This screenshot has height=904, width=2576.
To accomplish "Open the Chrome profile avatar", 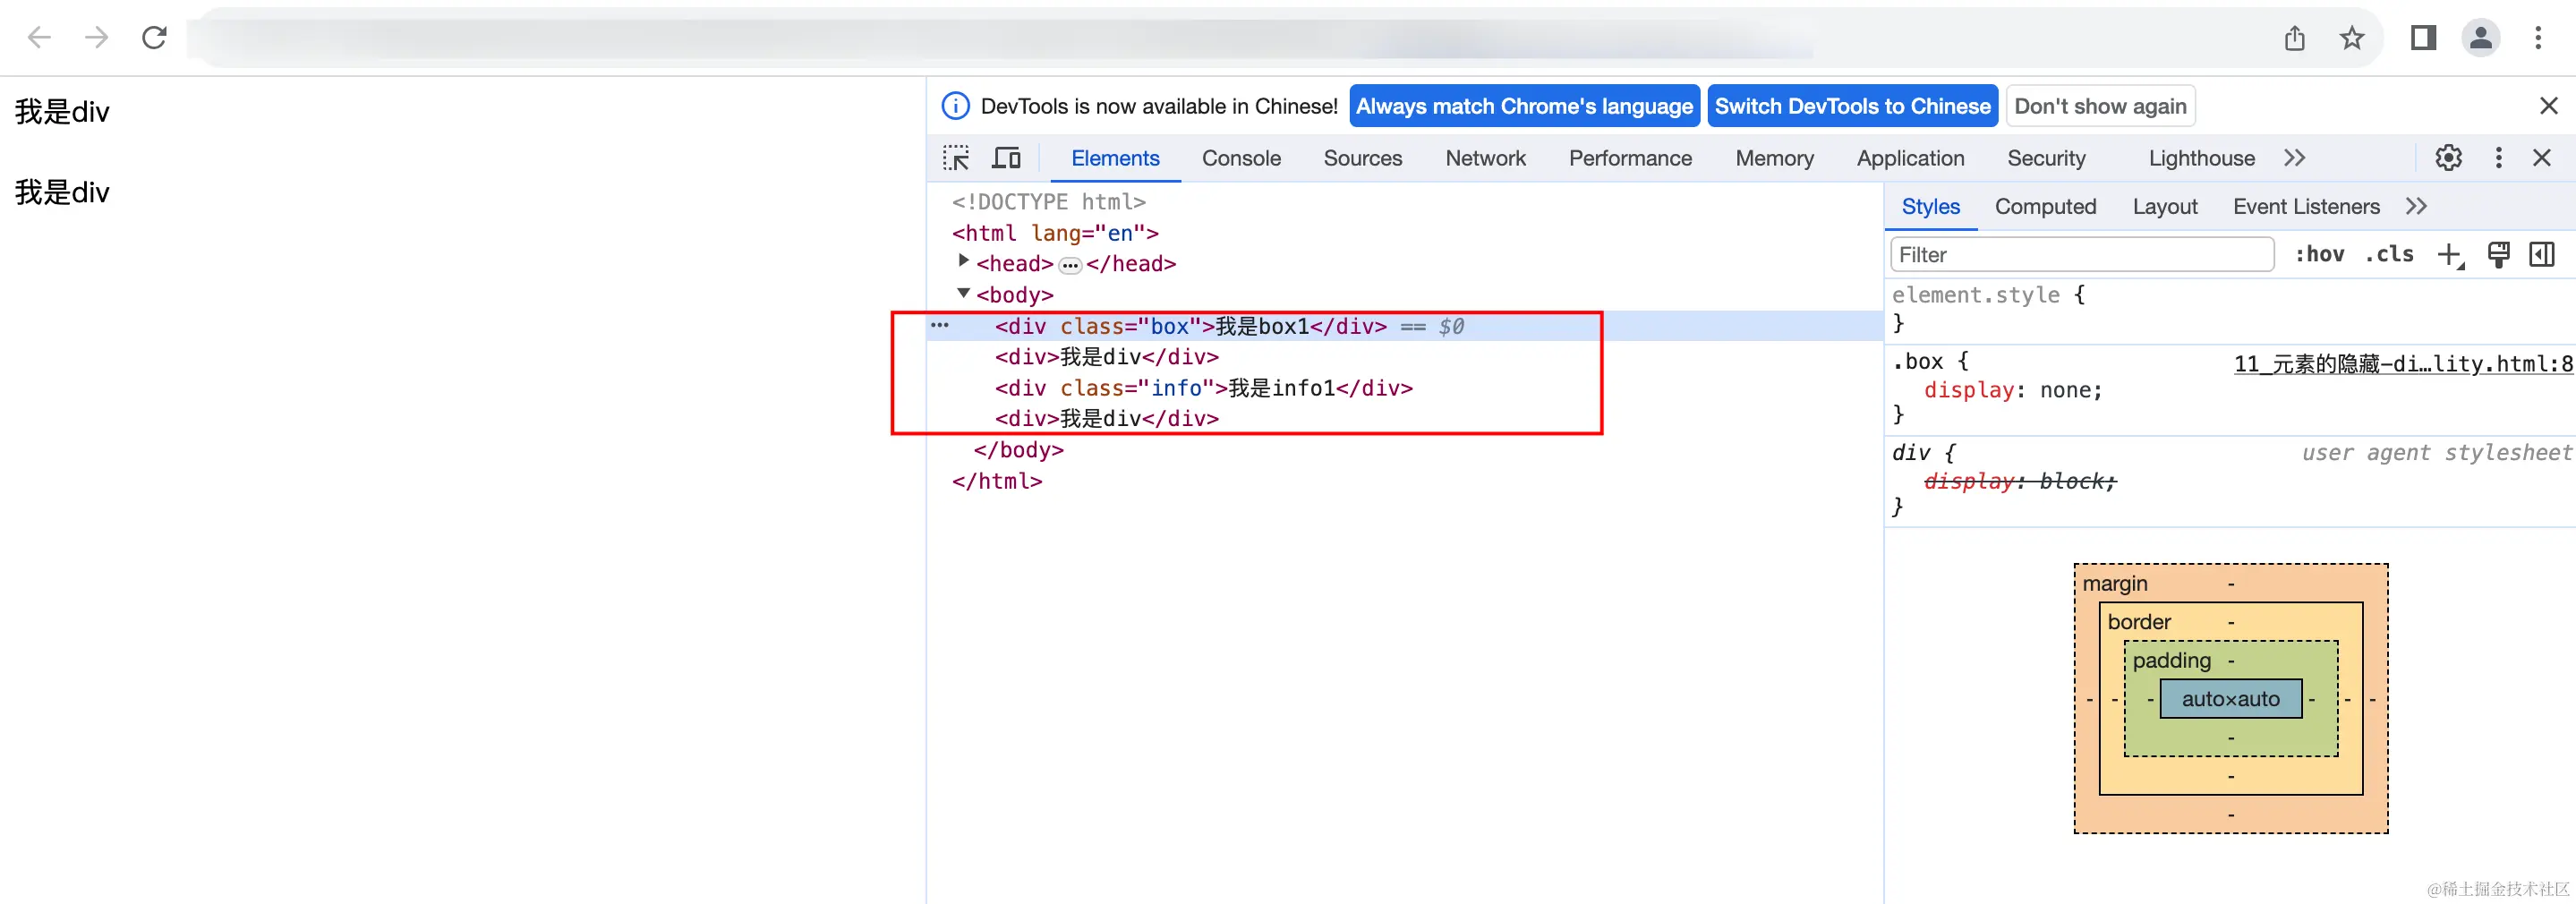I will pos(2480,38).
